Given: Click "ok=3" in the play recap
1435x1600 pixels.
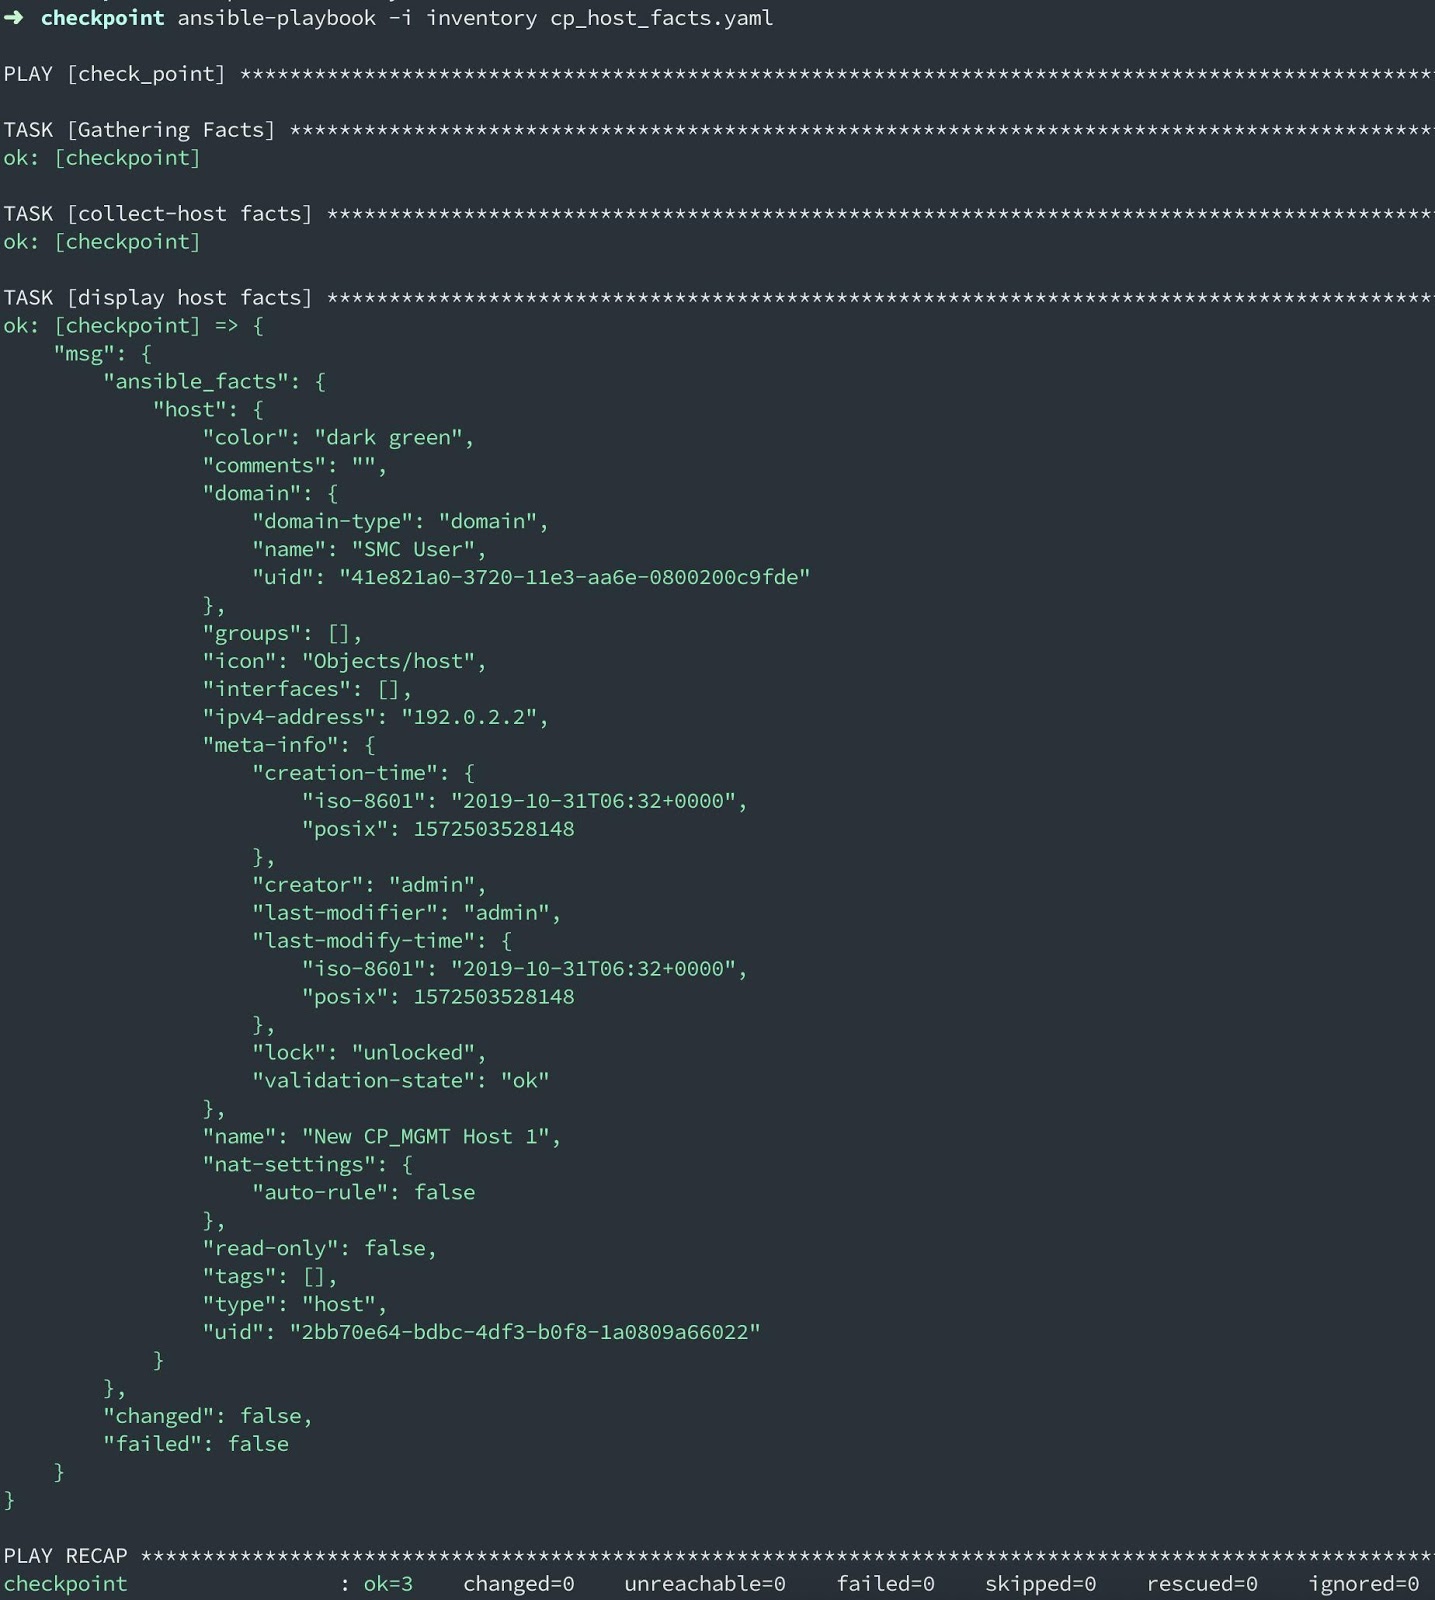Looking at the screenshot, I should [x=388, y=1585].
